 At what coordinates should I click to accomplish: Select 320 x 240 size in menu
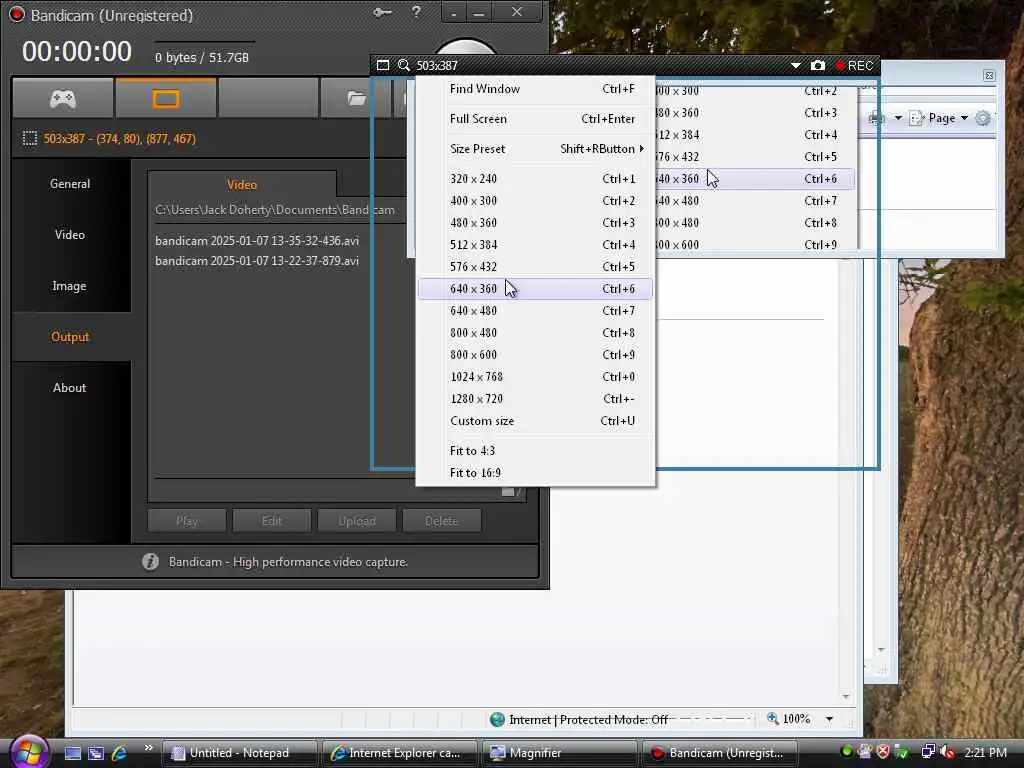pyautogui.click(x=535, y=179)
